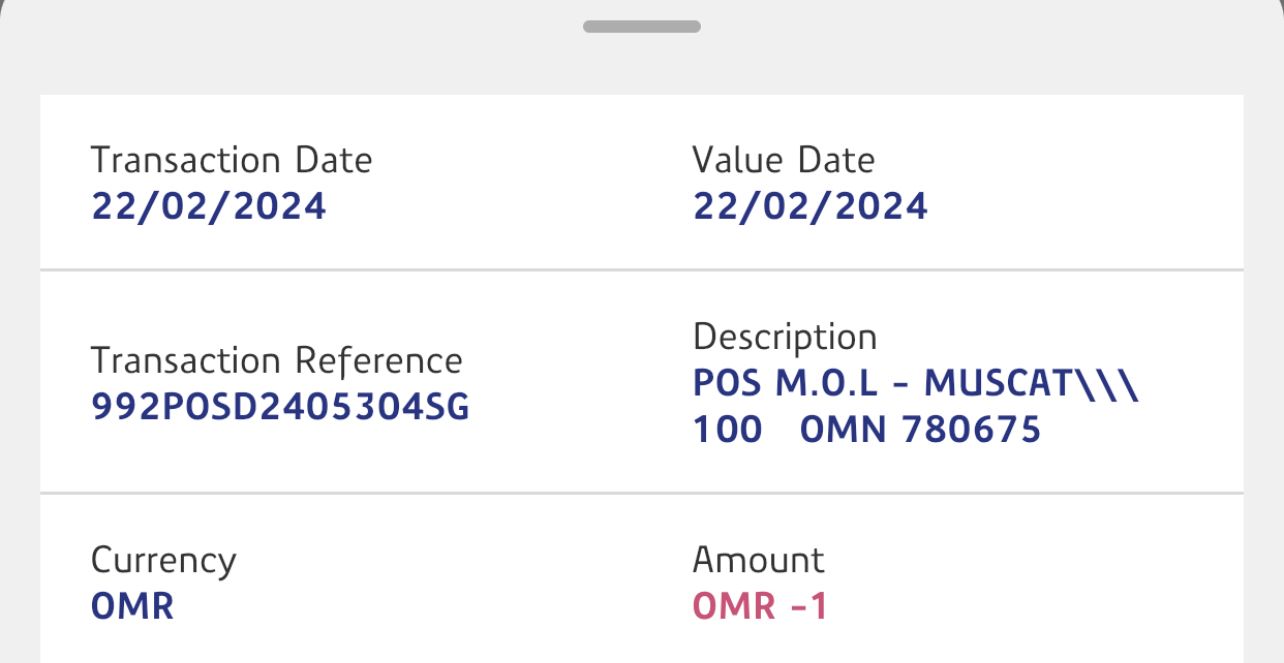This screenshot has width=1284, height=663.
Task: Click the Amount label
Action: pos(758,560)
